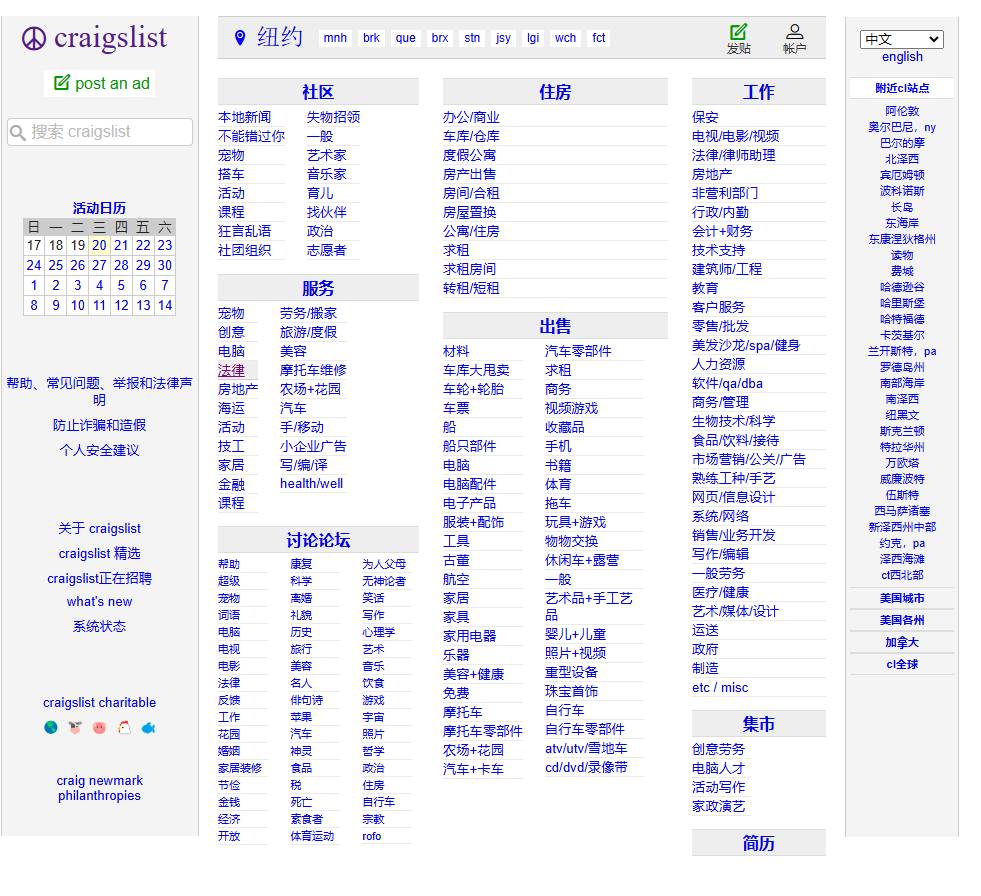This screenshot has width=981, height=896.
Task: Select the que area tab
Action: pyautogui.click(x=405, y=38)
